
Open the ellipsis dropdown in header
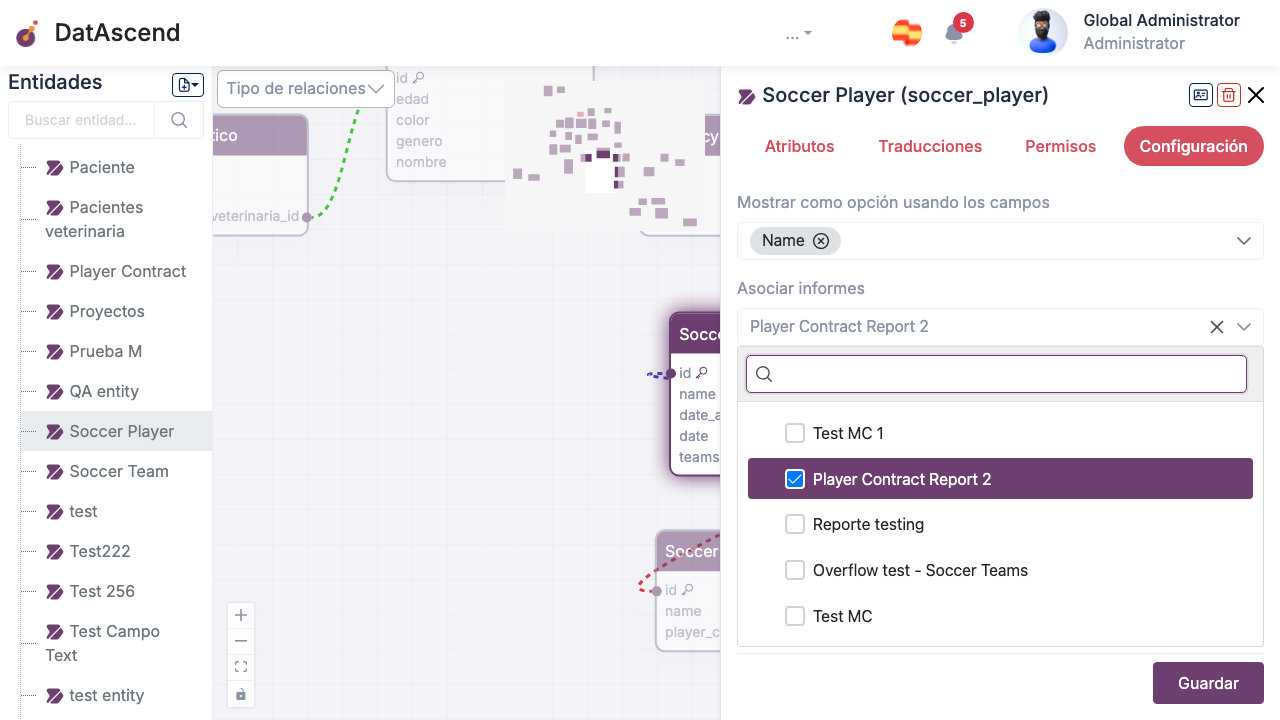coord(798,34)
